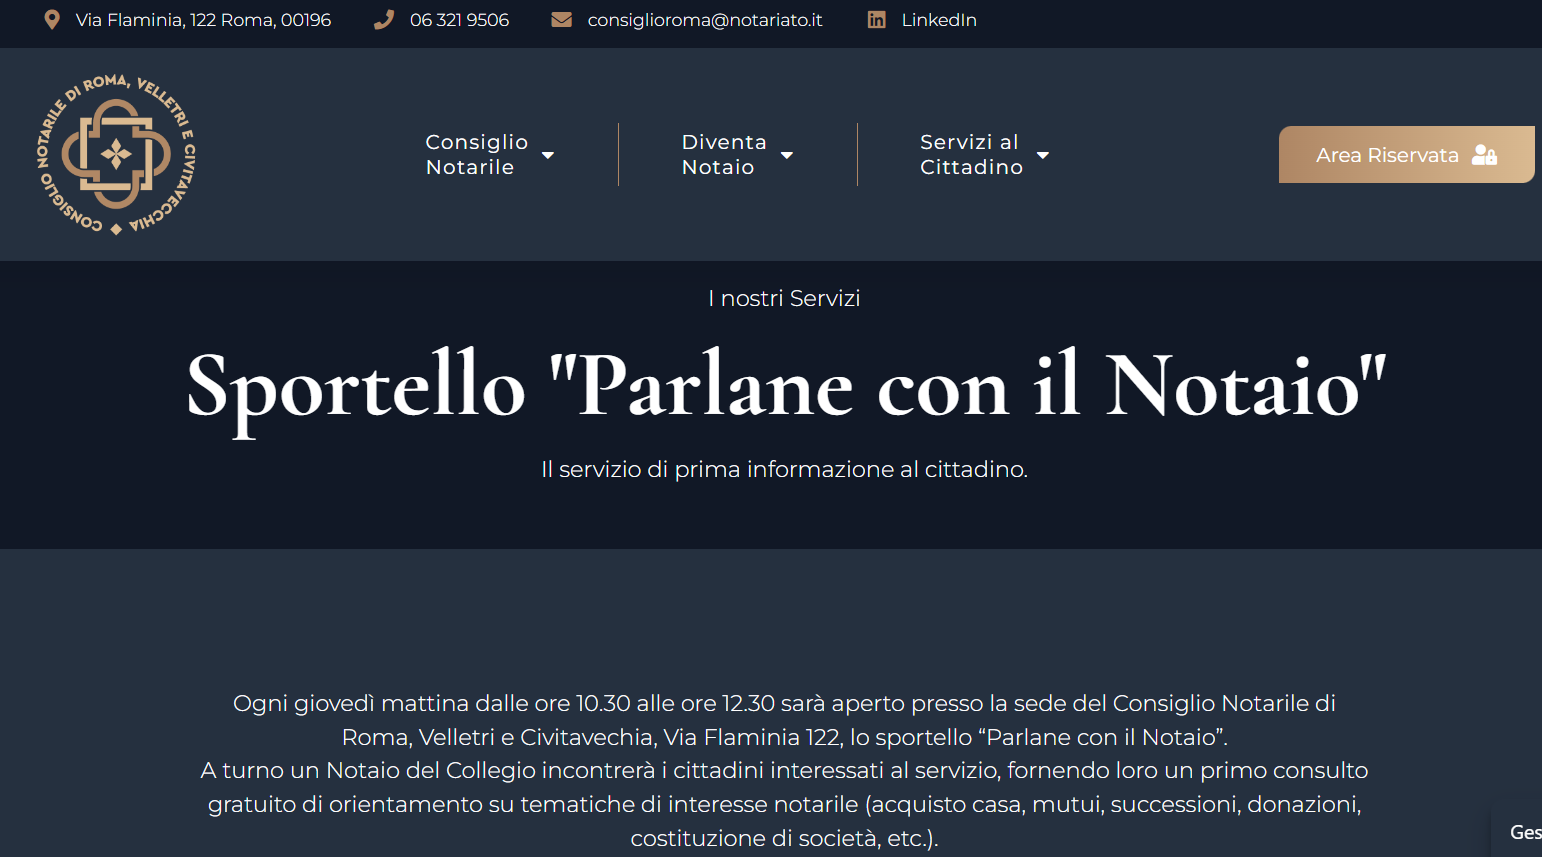Image resolution: width=1542 pixels, height=857 pixels.
Task: Click the consiglioroma@notariato.it email link
Action: pyautogui.click(x=704, y=20)
